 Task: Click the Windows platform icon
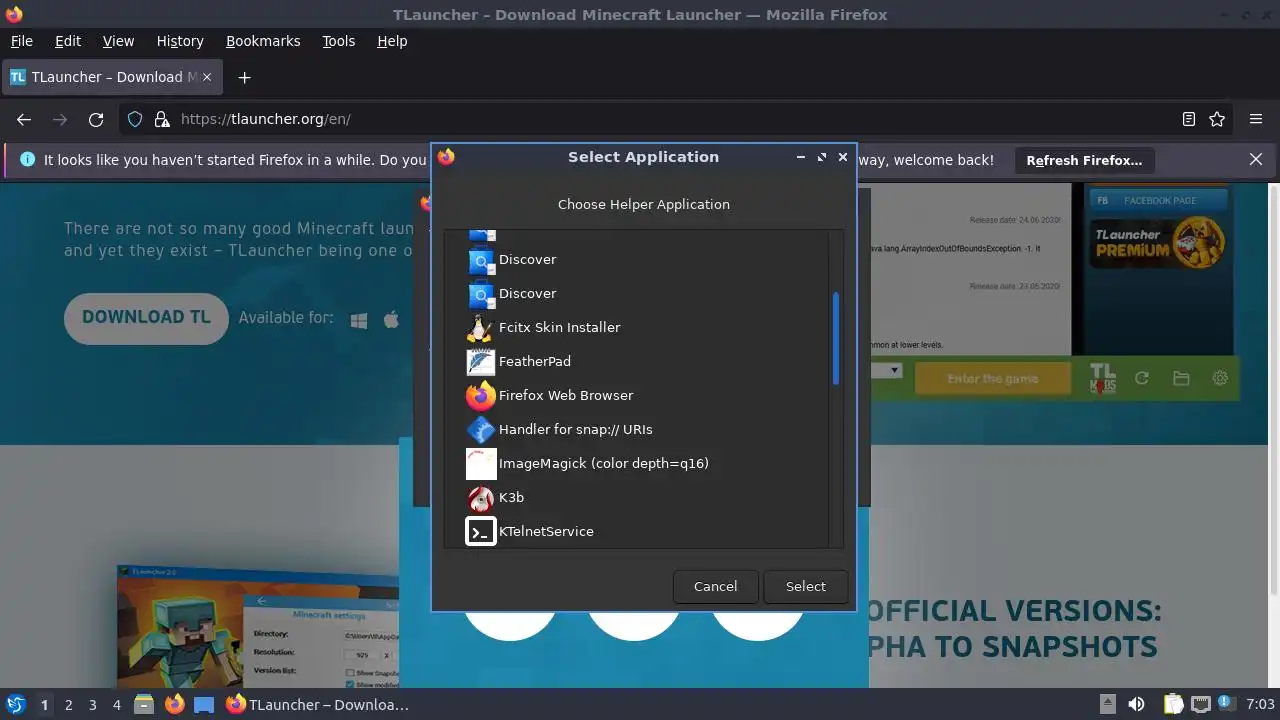click(x=359, y=320)
